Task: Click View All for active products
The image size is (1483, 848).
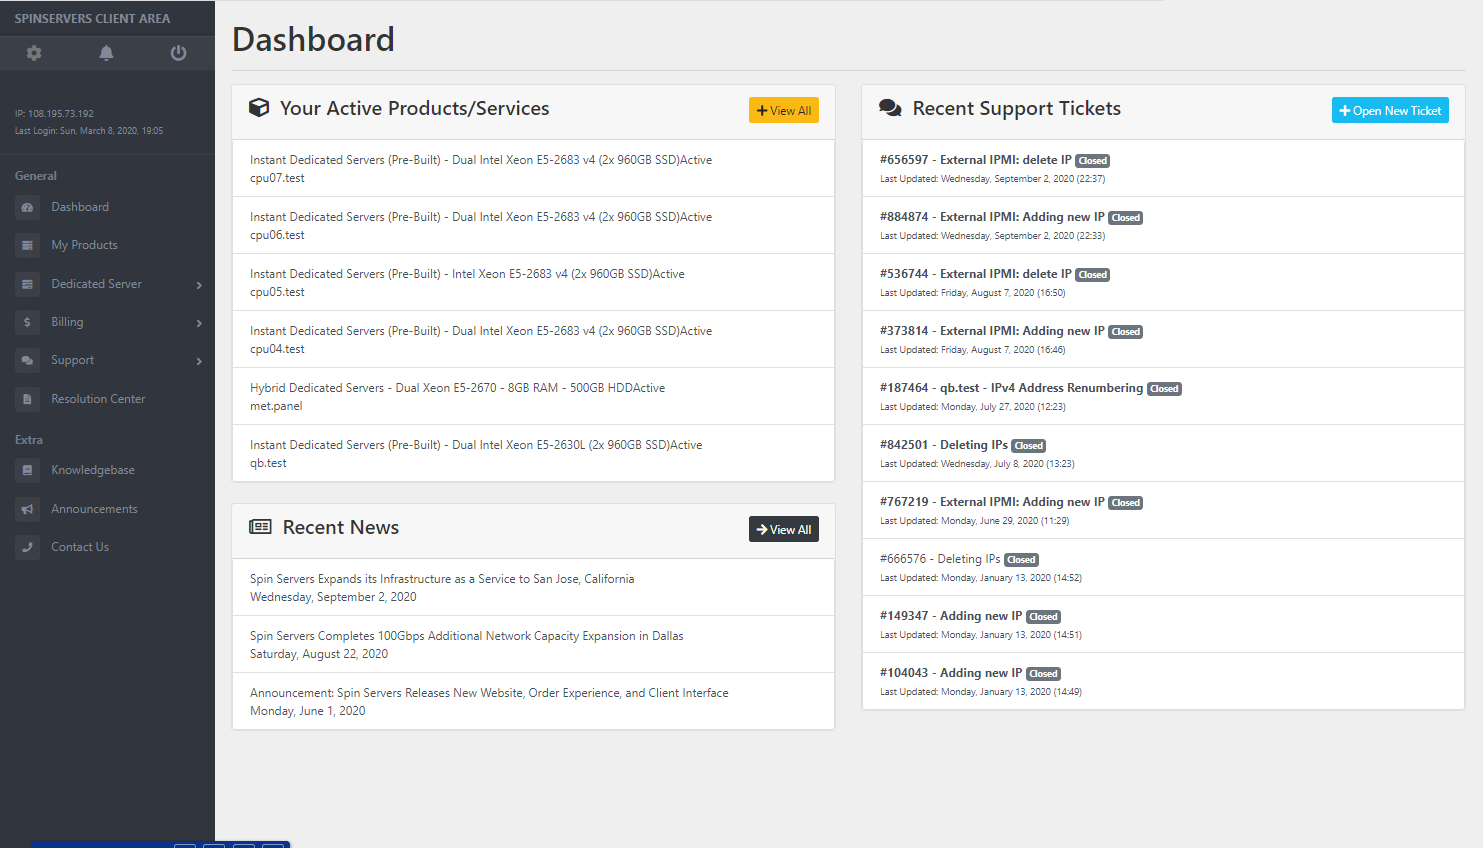Action: pos(783,111)
